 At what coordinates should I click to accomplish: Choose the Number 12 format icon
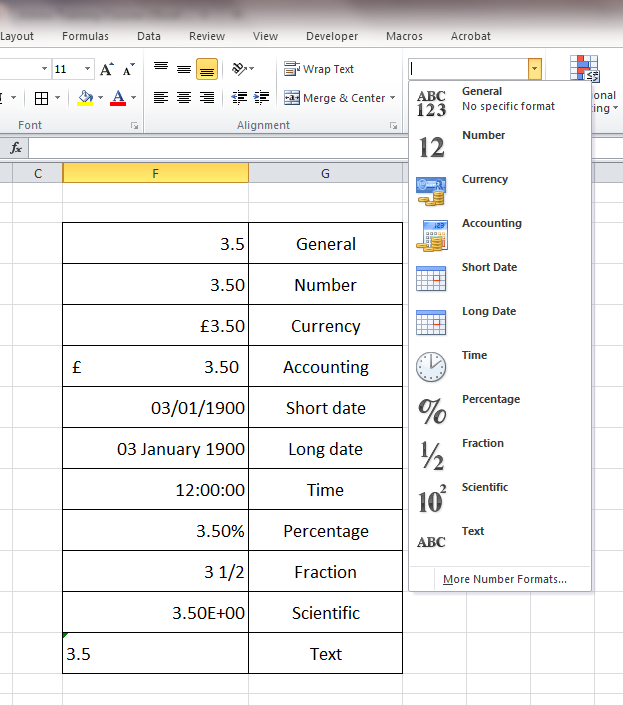[432, 147]
